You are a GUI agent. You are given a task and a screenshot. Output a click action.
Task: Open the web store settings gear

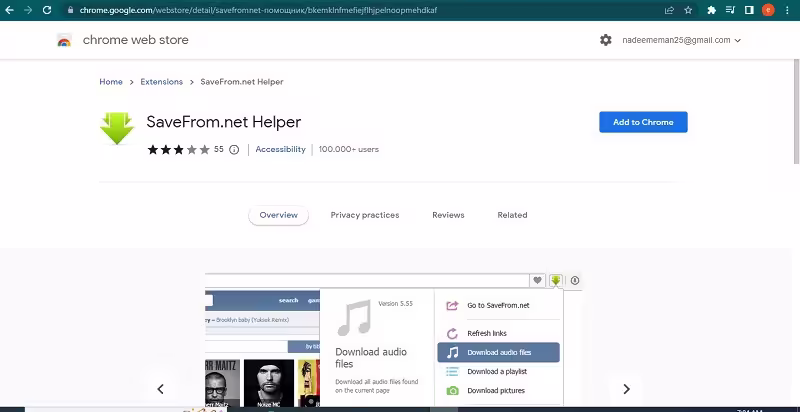click(606, 40)
